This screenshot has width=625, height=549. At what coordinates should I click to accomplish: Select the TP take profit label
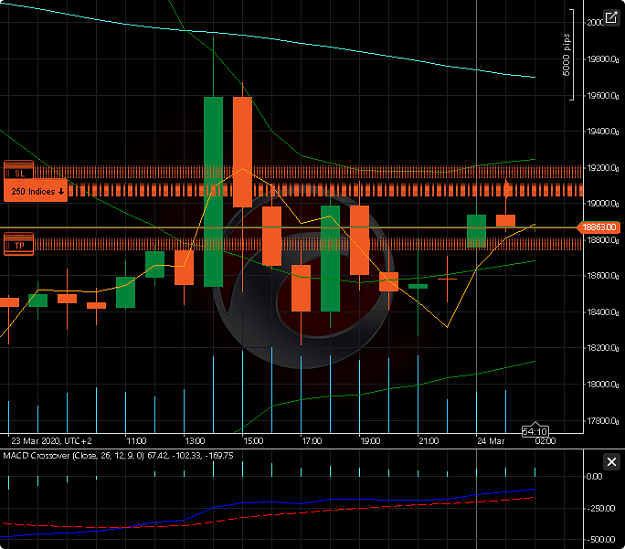pos(19,244)
